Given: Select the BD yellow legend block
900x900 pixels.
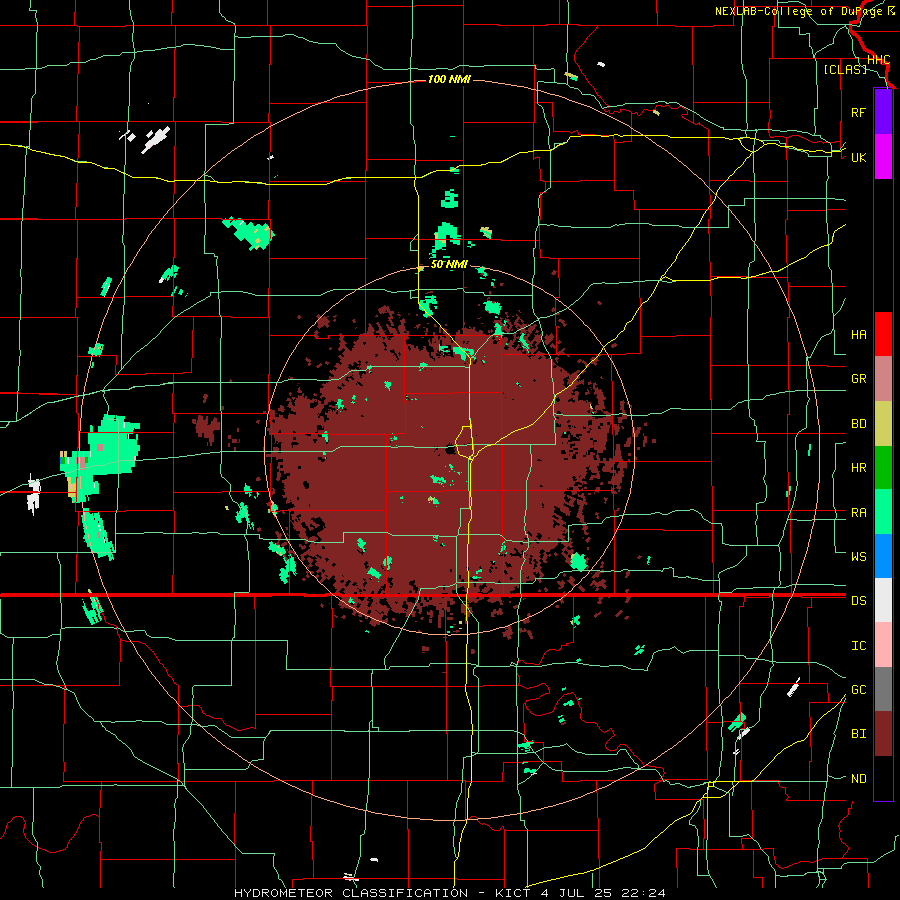Looking at the screenshot, I should [883, 424].
